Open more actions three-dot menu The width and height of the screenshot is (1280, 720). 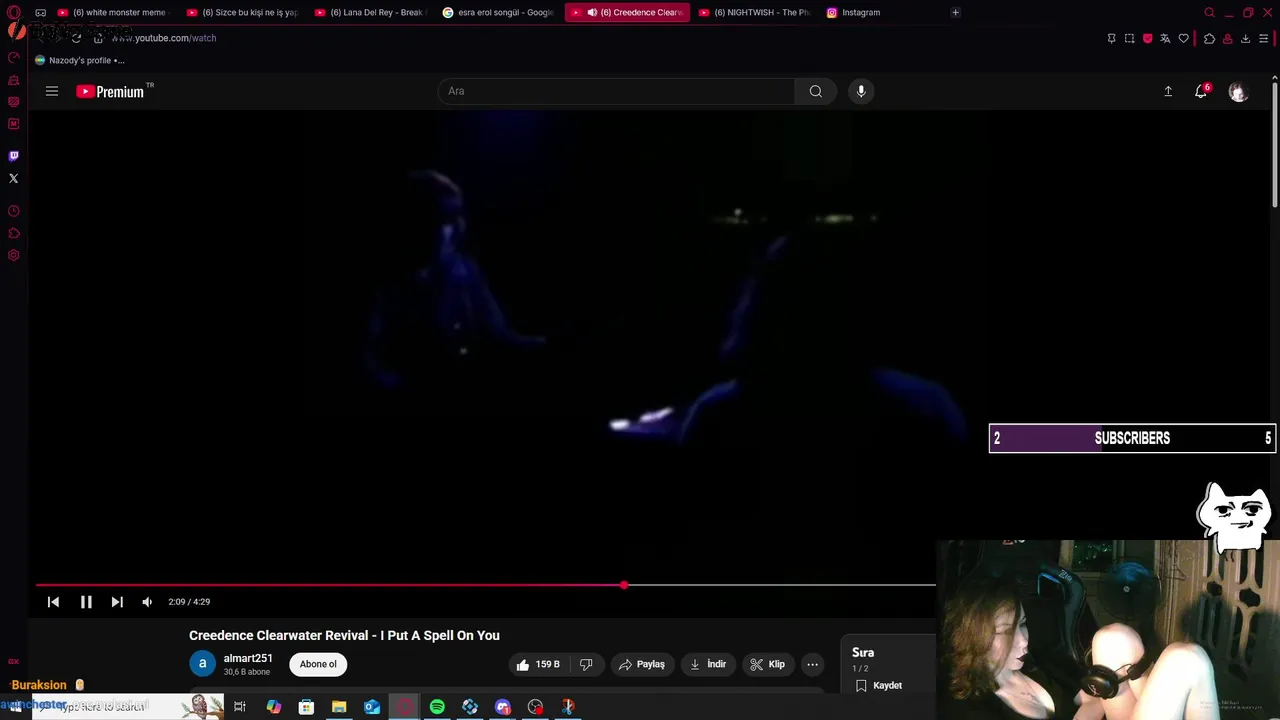tap(813, 664)
